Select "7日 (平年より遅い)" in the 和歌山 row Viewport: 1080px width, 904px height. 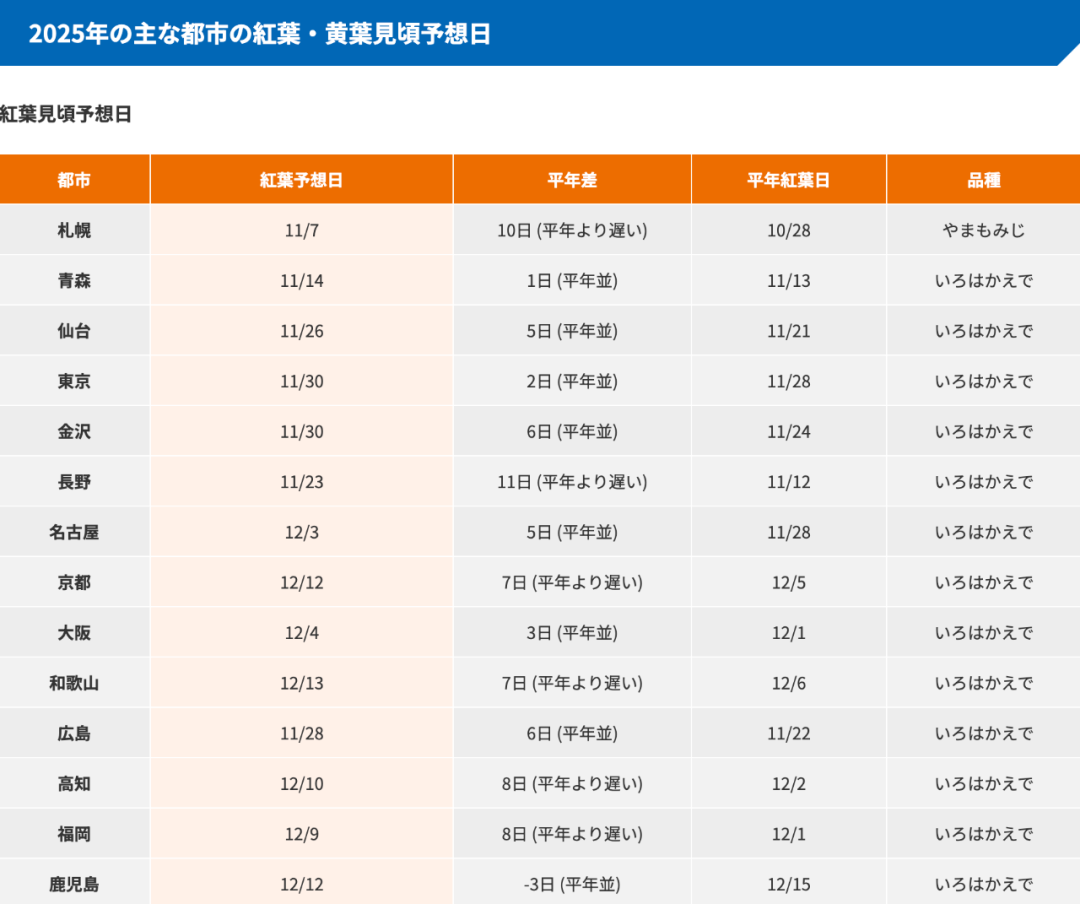click(x=572, y=683)
